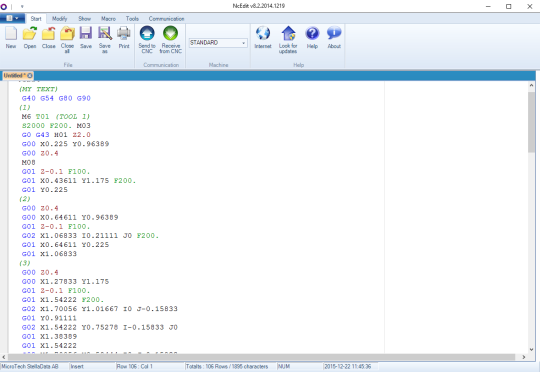Save the program with Save icon
Image resolution: width=540 pixels, height=372 pixels.
(x=86, y=37)
